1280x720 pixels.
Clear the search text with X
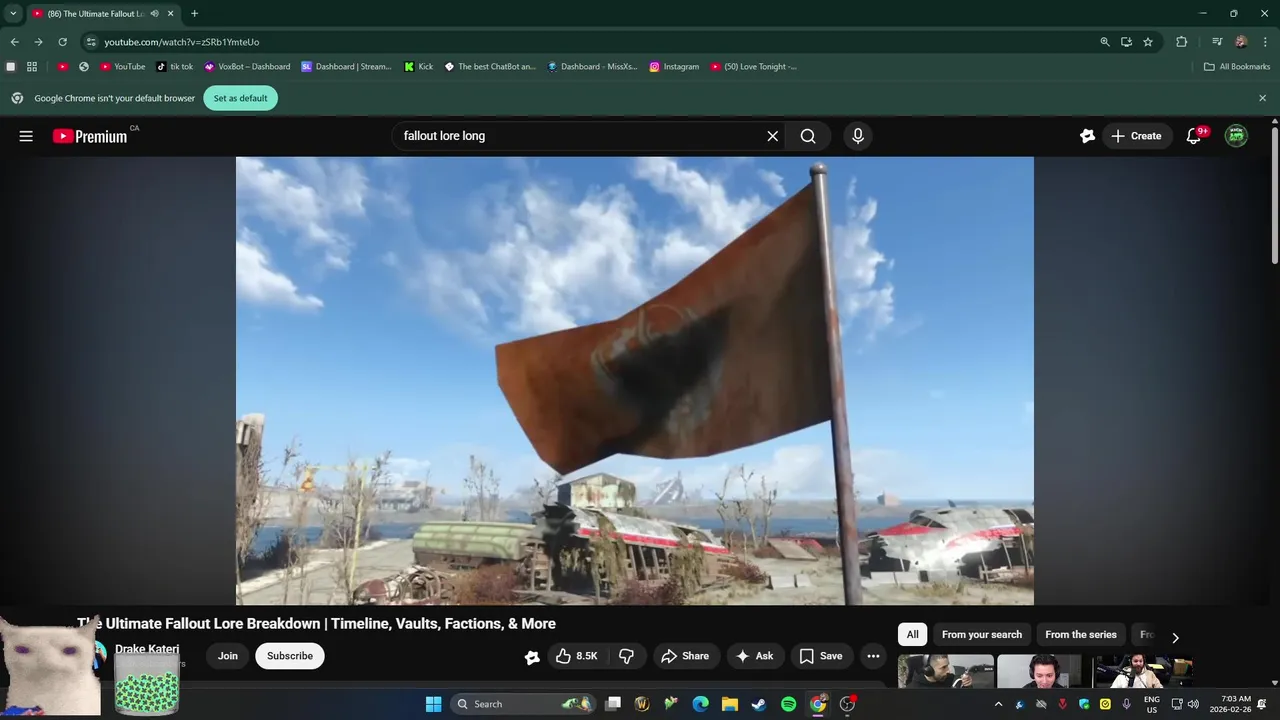[772, 136]
